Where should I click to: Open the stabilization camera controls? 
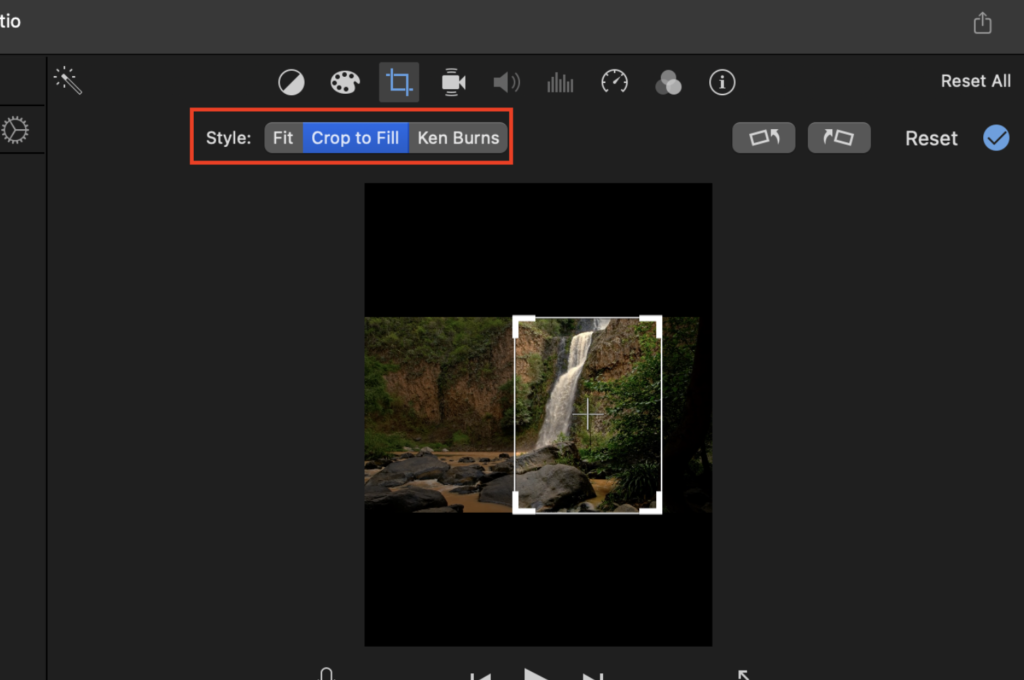pyautogui.click(x=453, y=82)
